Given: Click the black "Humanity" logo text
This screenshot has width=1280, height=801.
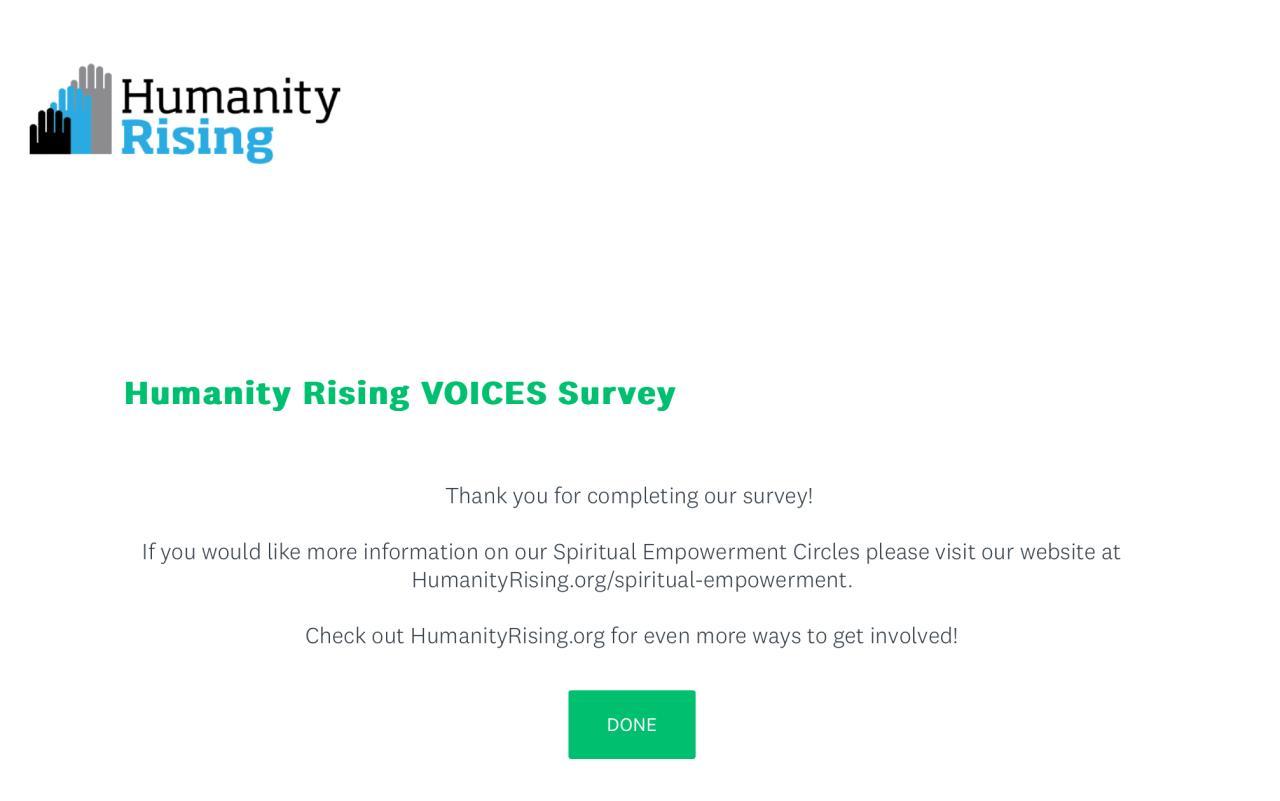Looking at the screenshot, I should [x=230, y=100].
